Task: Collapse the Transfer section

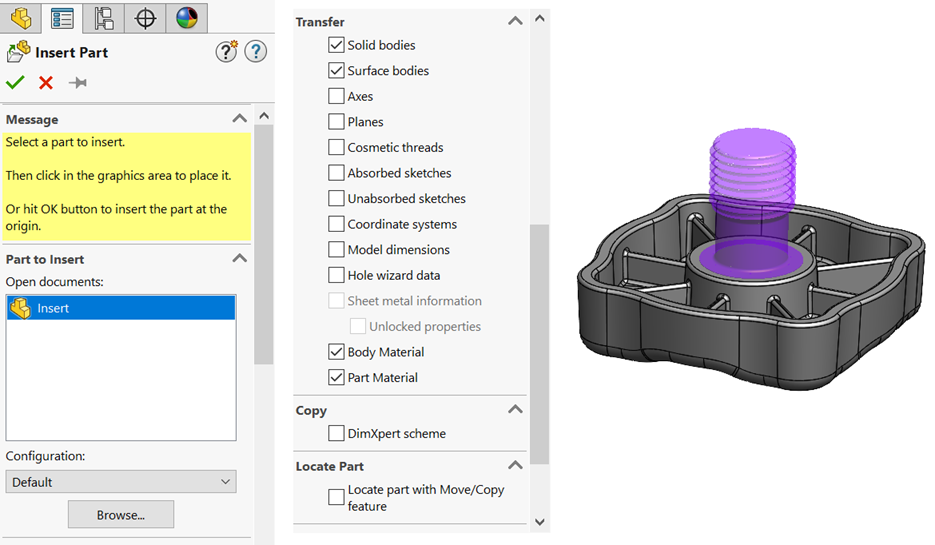Action: (515, 21)
